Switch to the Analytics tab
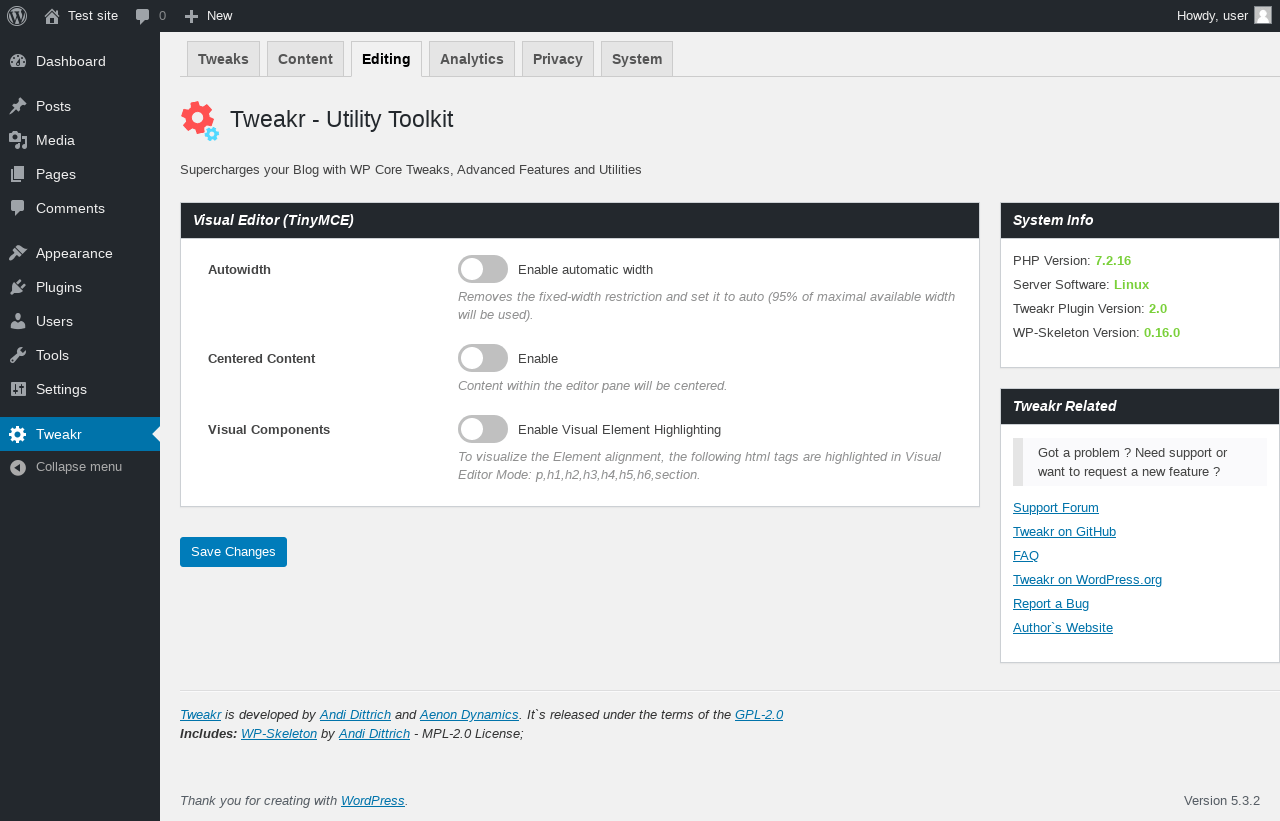This screenshot has height=821, width=1280. point(471,59)
